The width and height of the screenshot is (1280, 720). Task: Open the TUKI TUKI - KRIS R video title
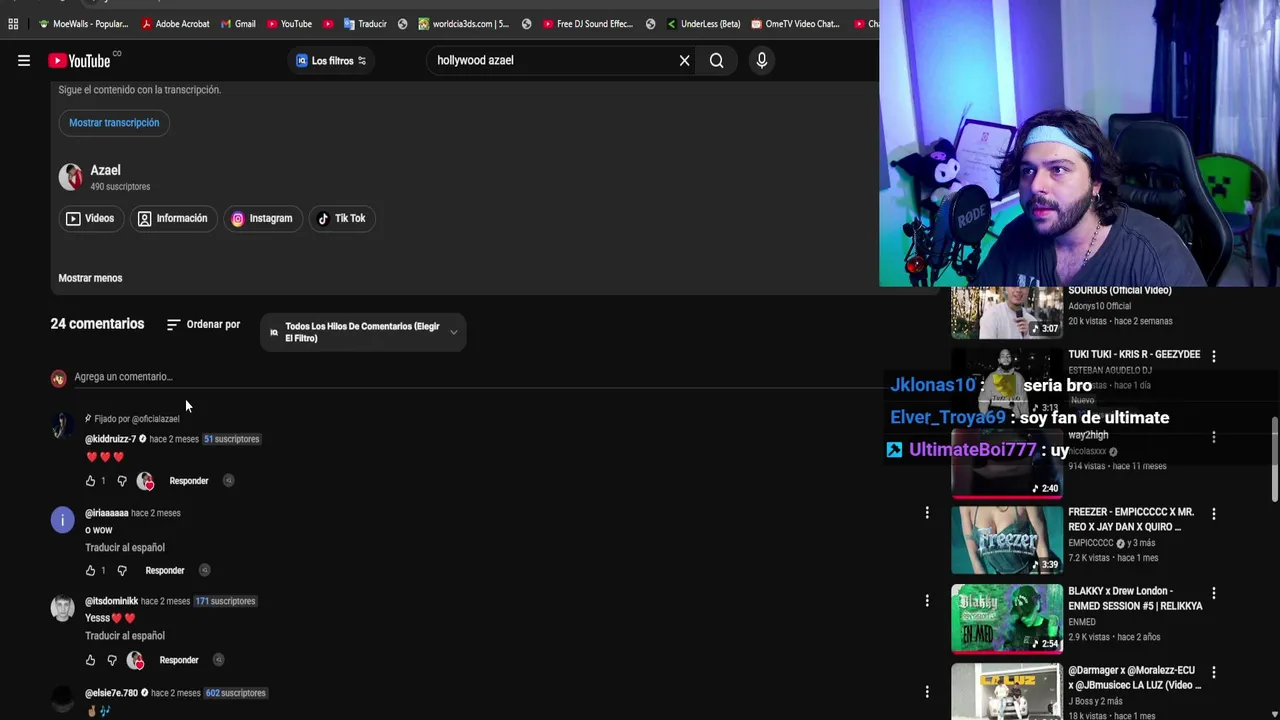(x=1134, y=354)
